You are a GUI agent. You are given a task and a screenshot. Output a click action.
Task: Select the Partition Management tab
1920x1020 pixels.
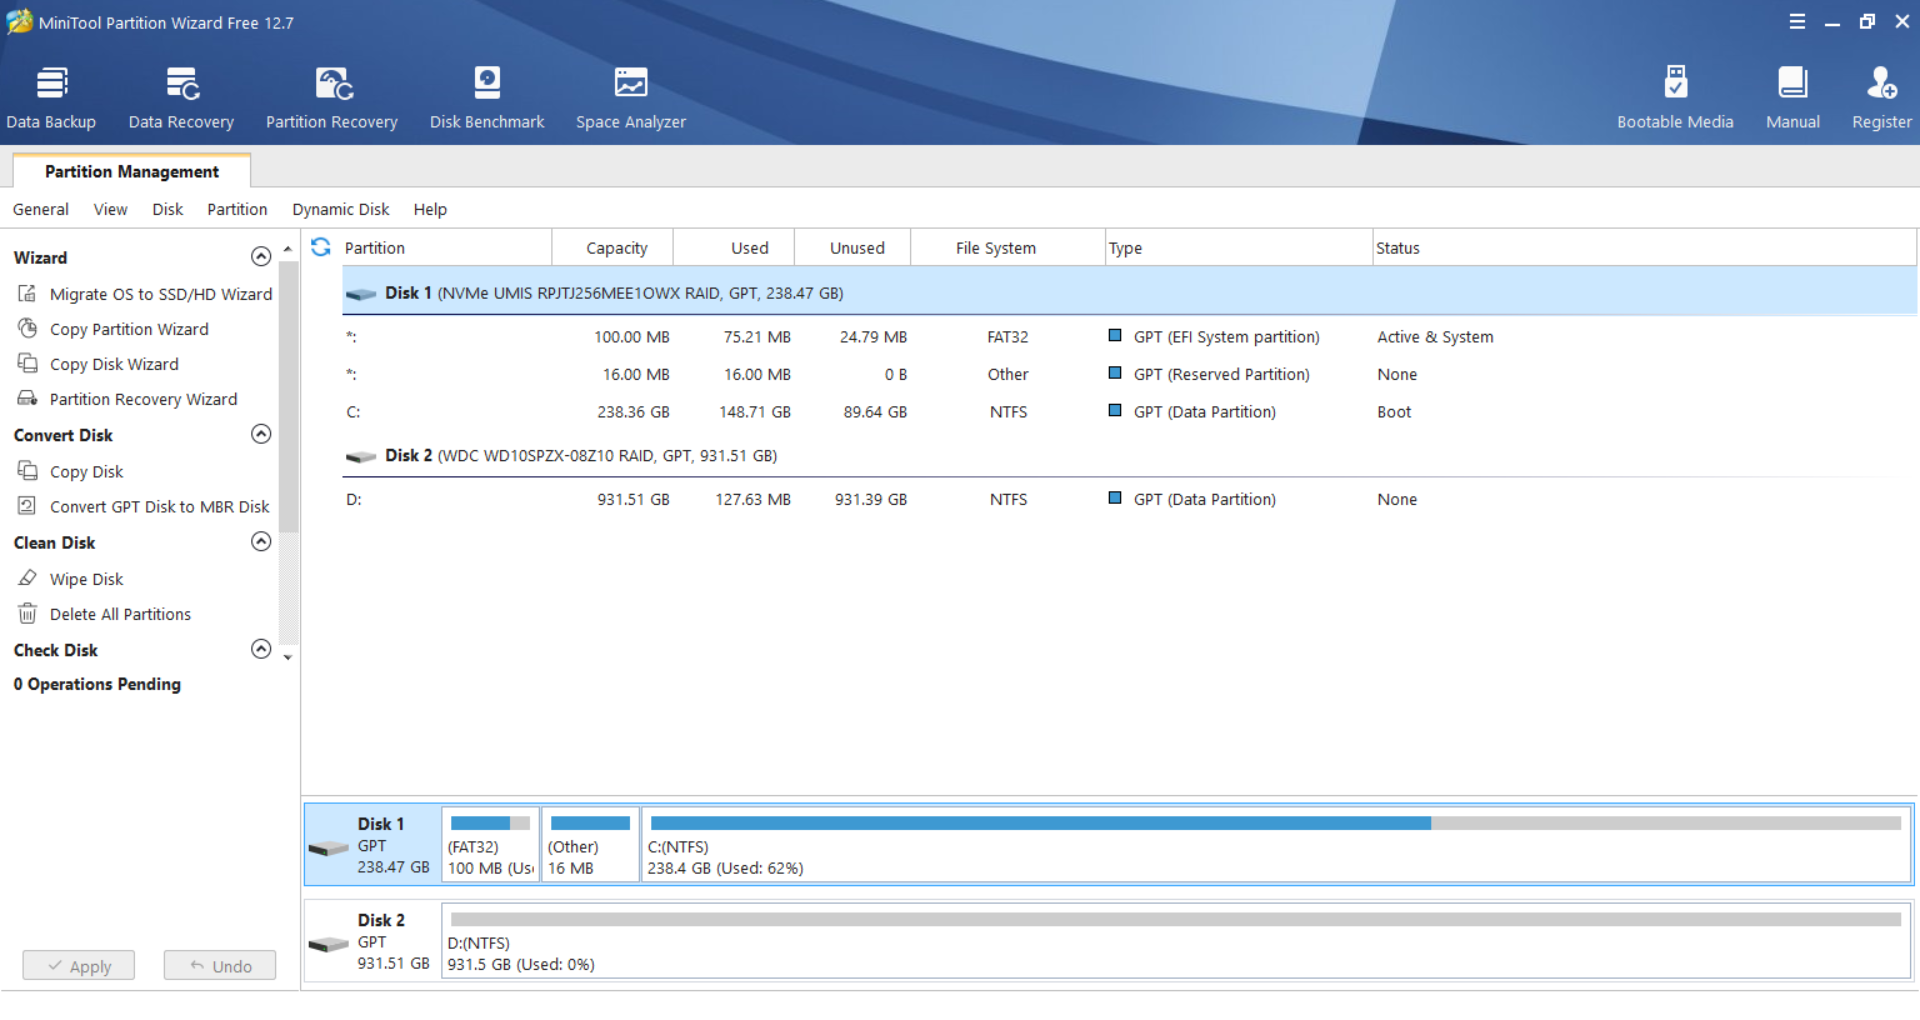[x=132, y=171]
